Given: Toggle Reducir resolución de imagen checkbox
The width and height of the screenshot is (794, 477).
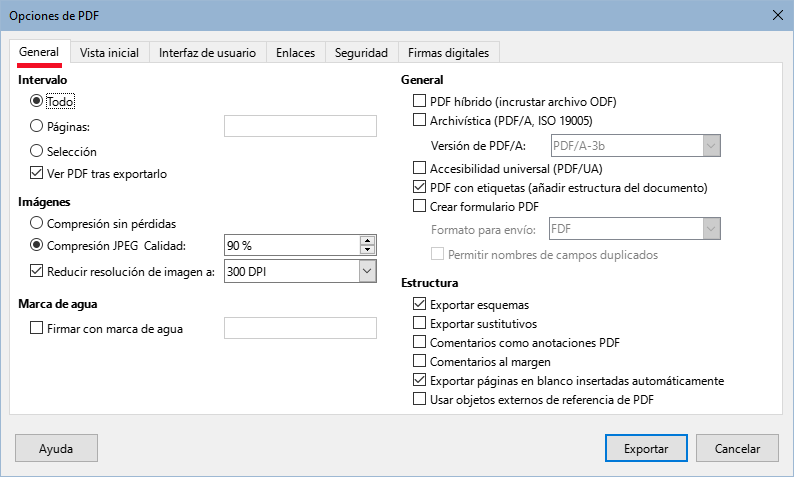Looking at the screenshot, I should coord(36,271).
